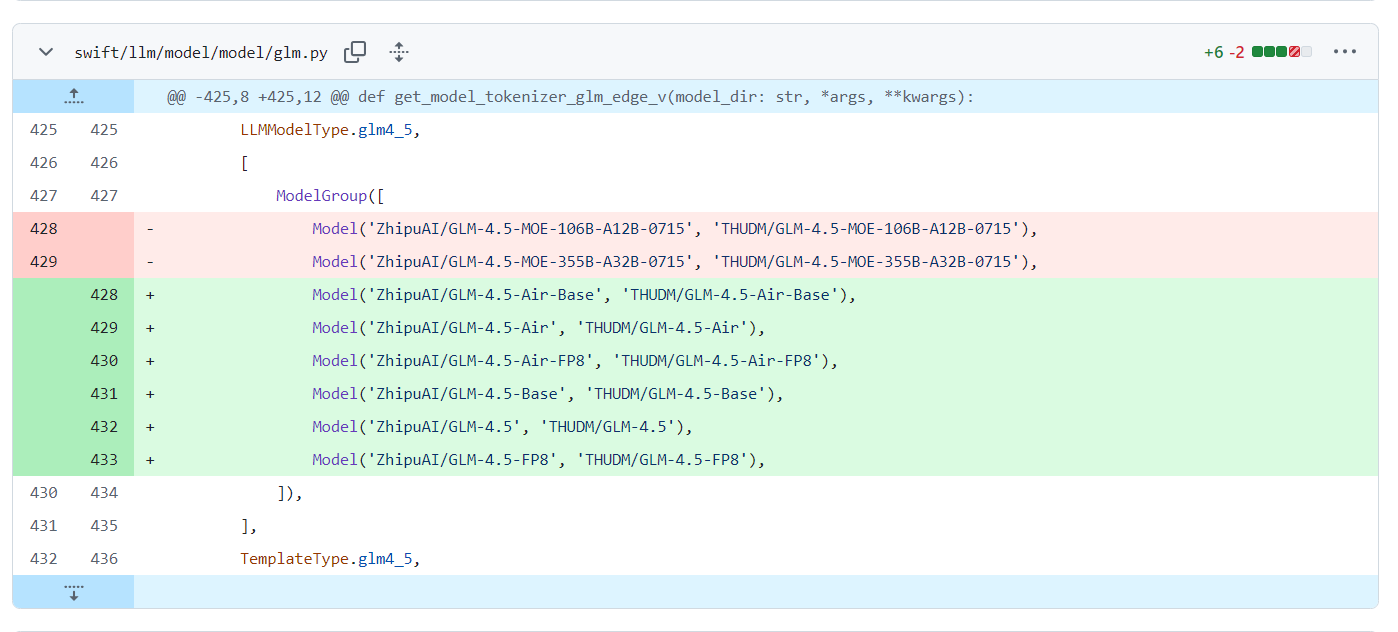Click old line number 425
The image size is (1398, 632).
[x=44, y=130]
